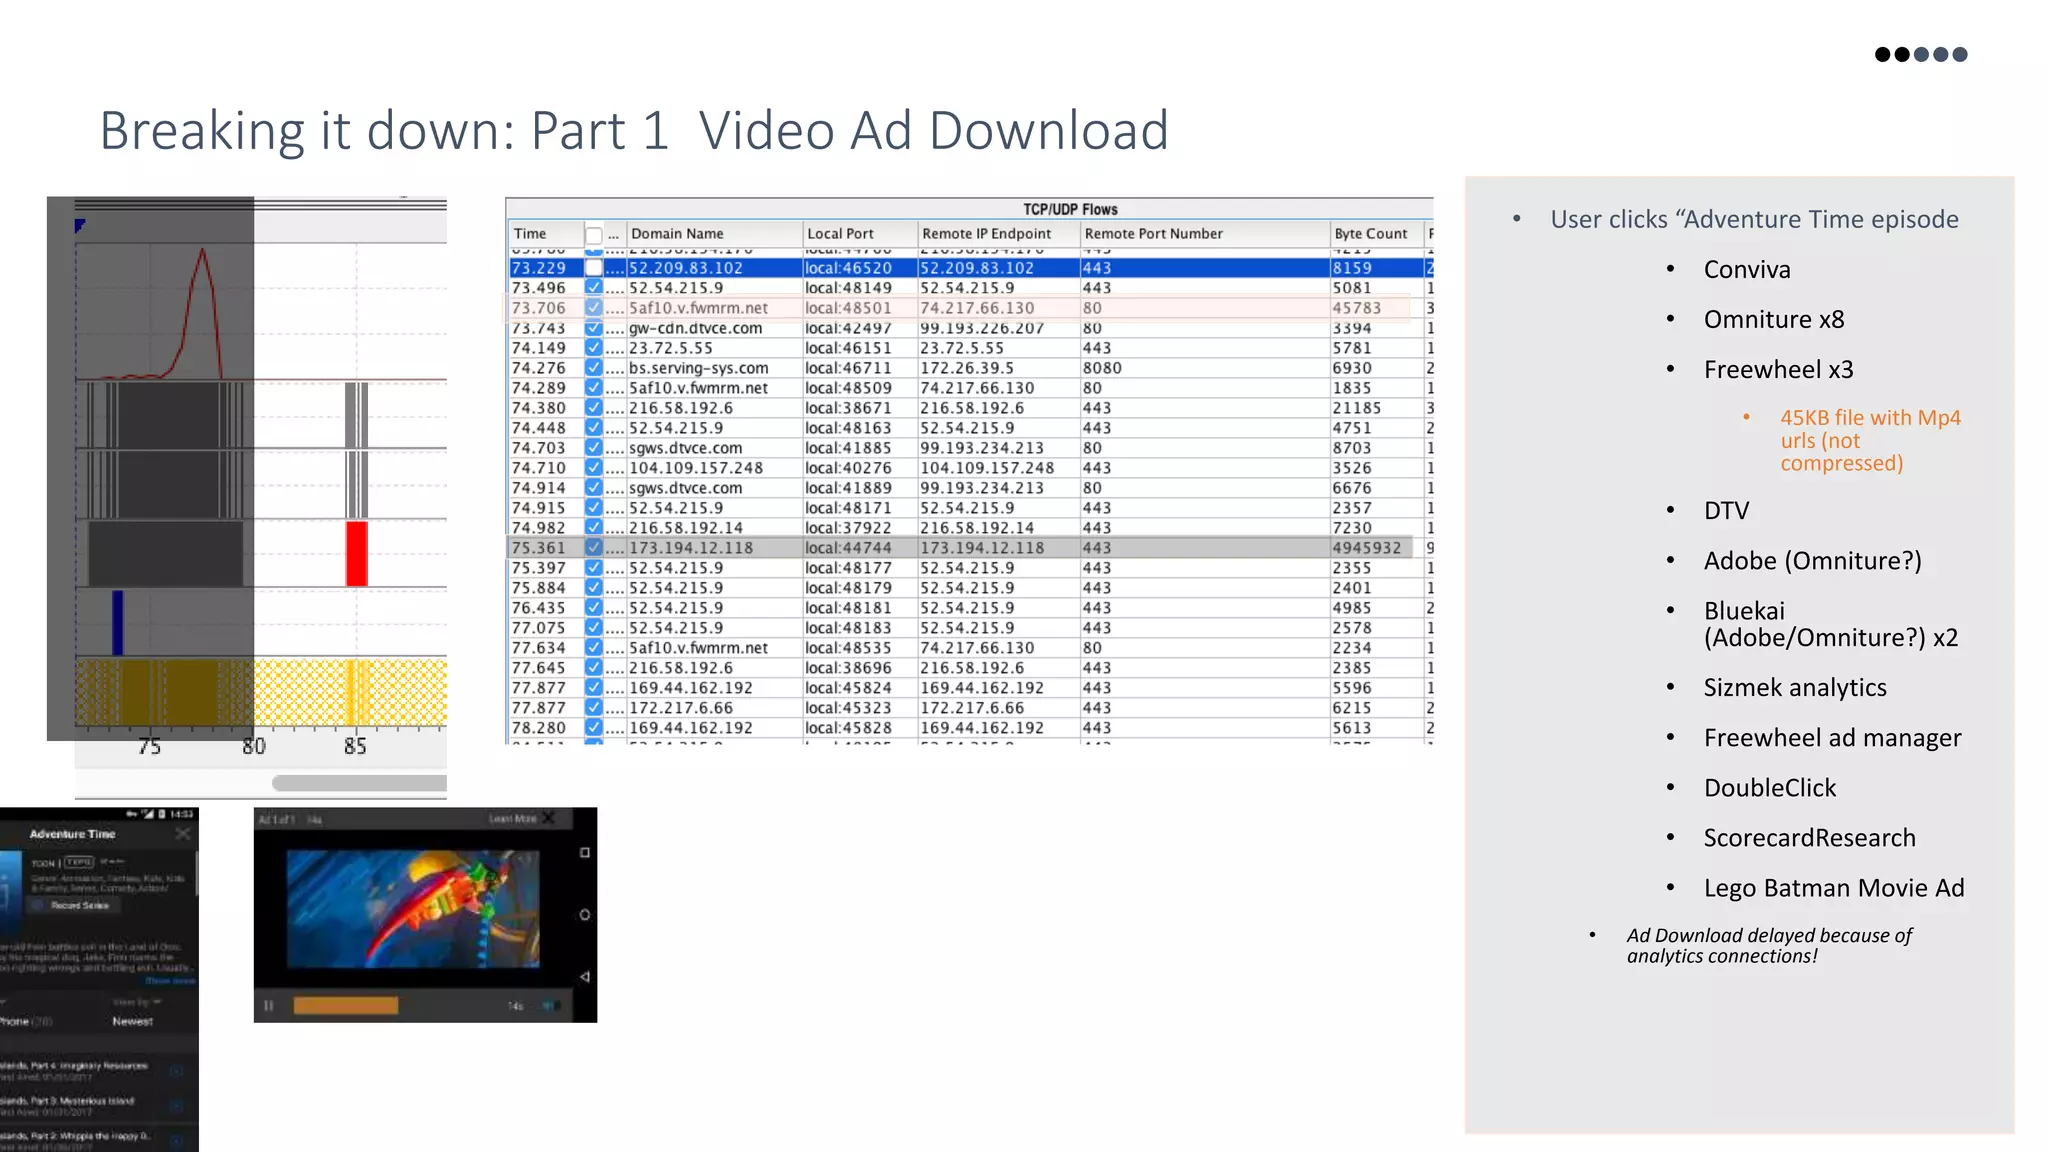Screen dimensions: 2048x1152
Task: Click the Time column header
Action: coord(545,234)
